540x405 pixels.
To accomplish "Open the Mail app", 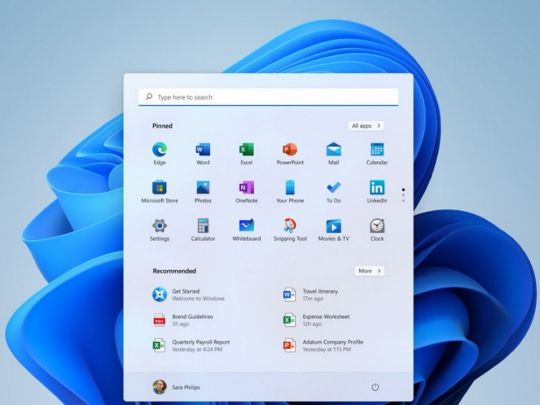I will (x=333, y=153).
